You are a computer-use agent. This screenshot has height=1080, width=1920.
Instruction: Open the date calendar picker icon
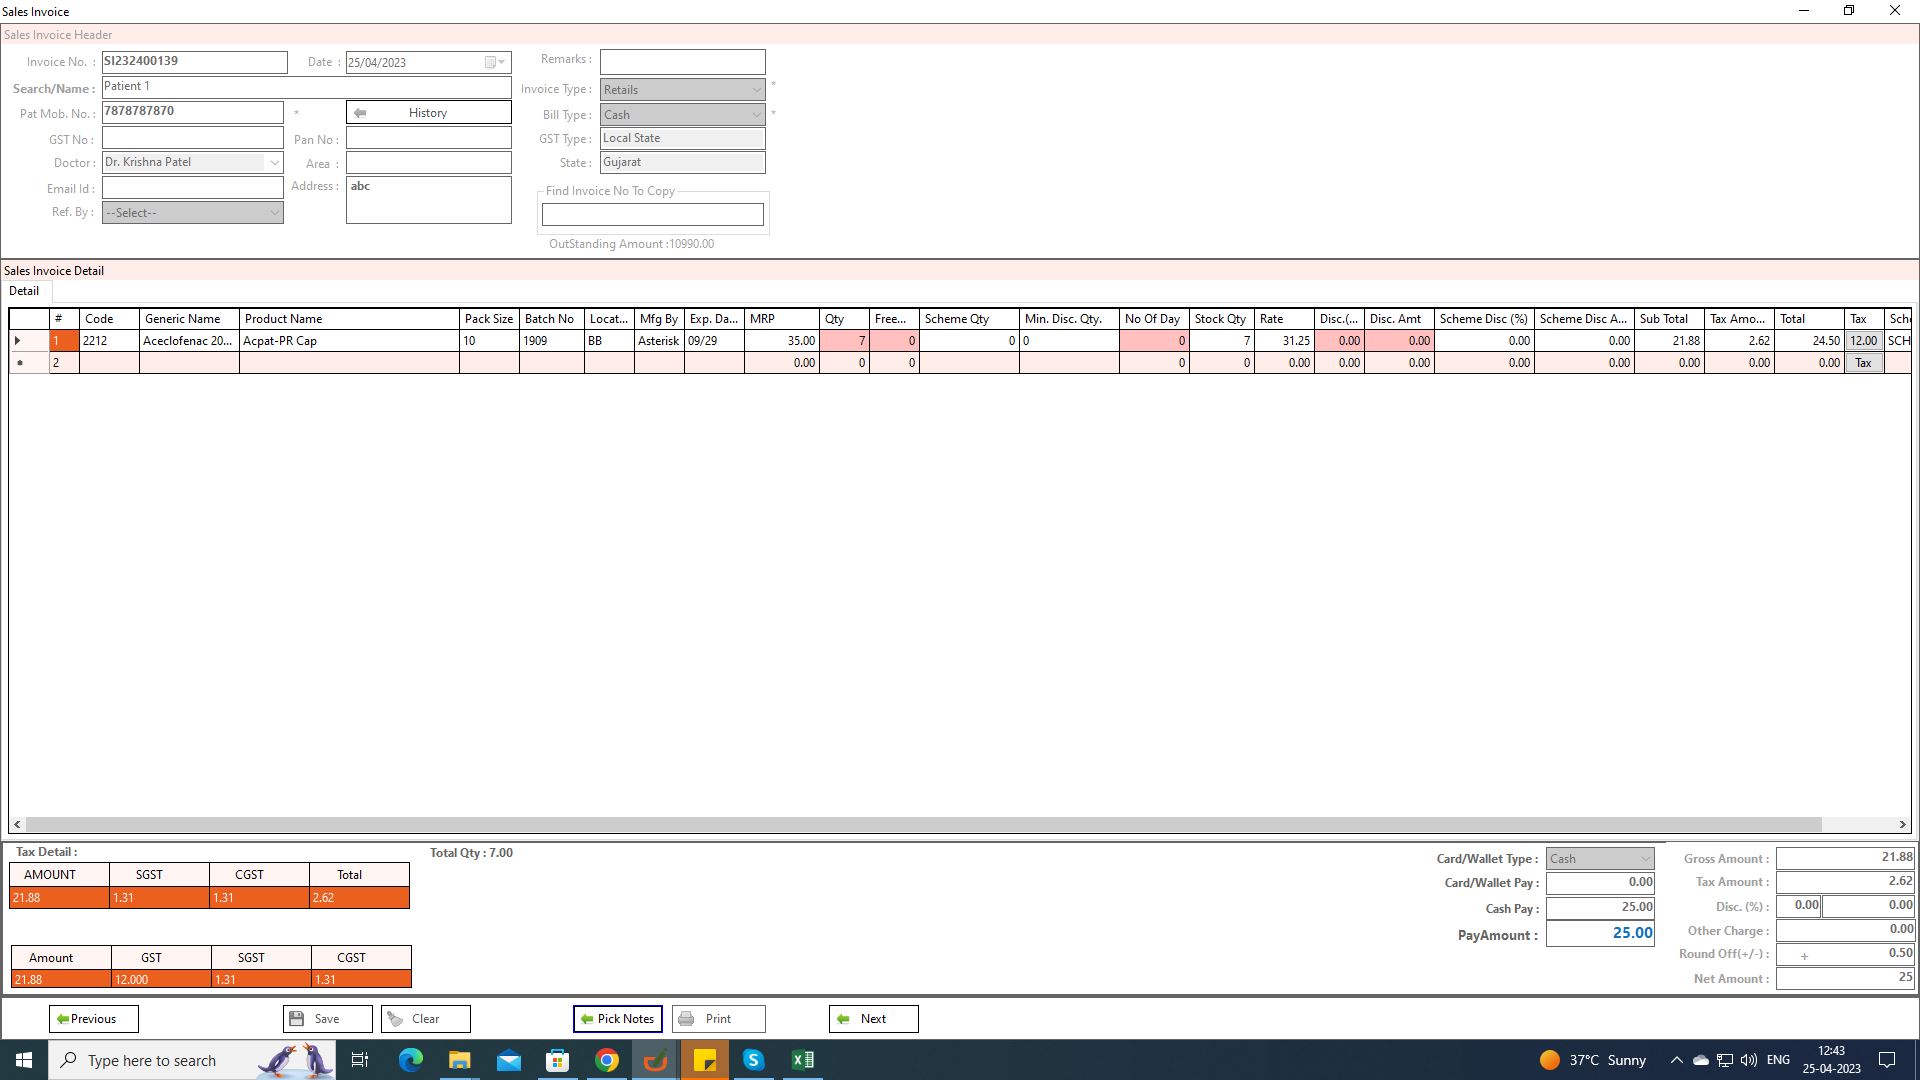coord(491,62)
